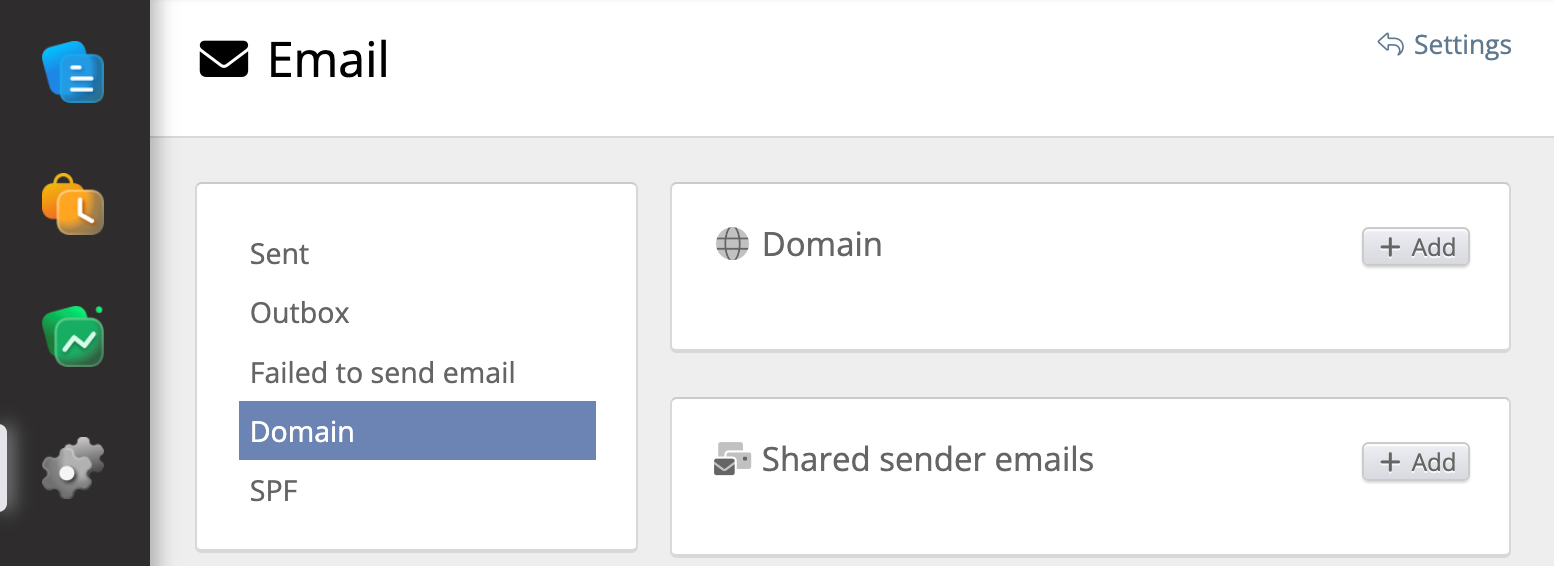1554x566 pixels.
Task: Open the blue document app in sidebar
Action: [73, 72]
